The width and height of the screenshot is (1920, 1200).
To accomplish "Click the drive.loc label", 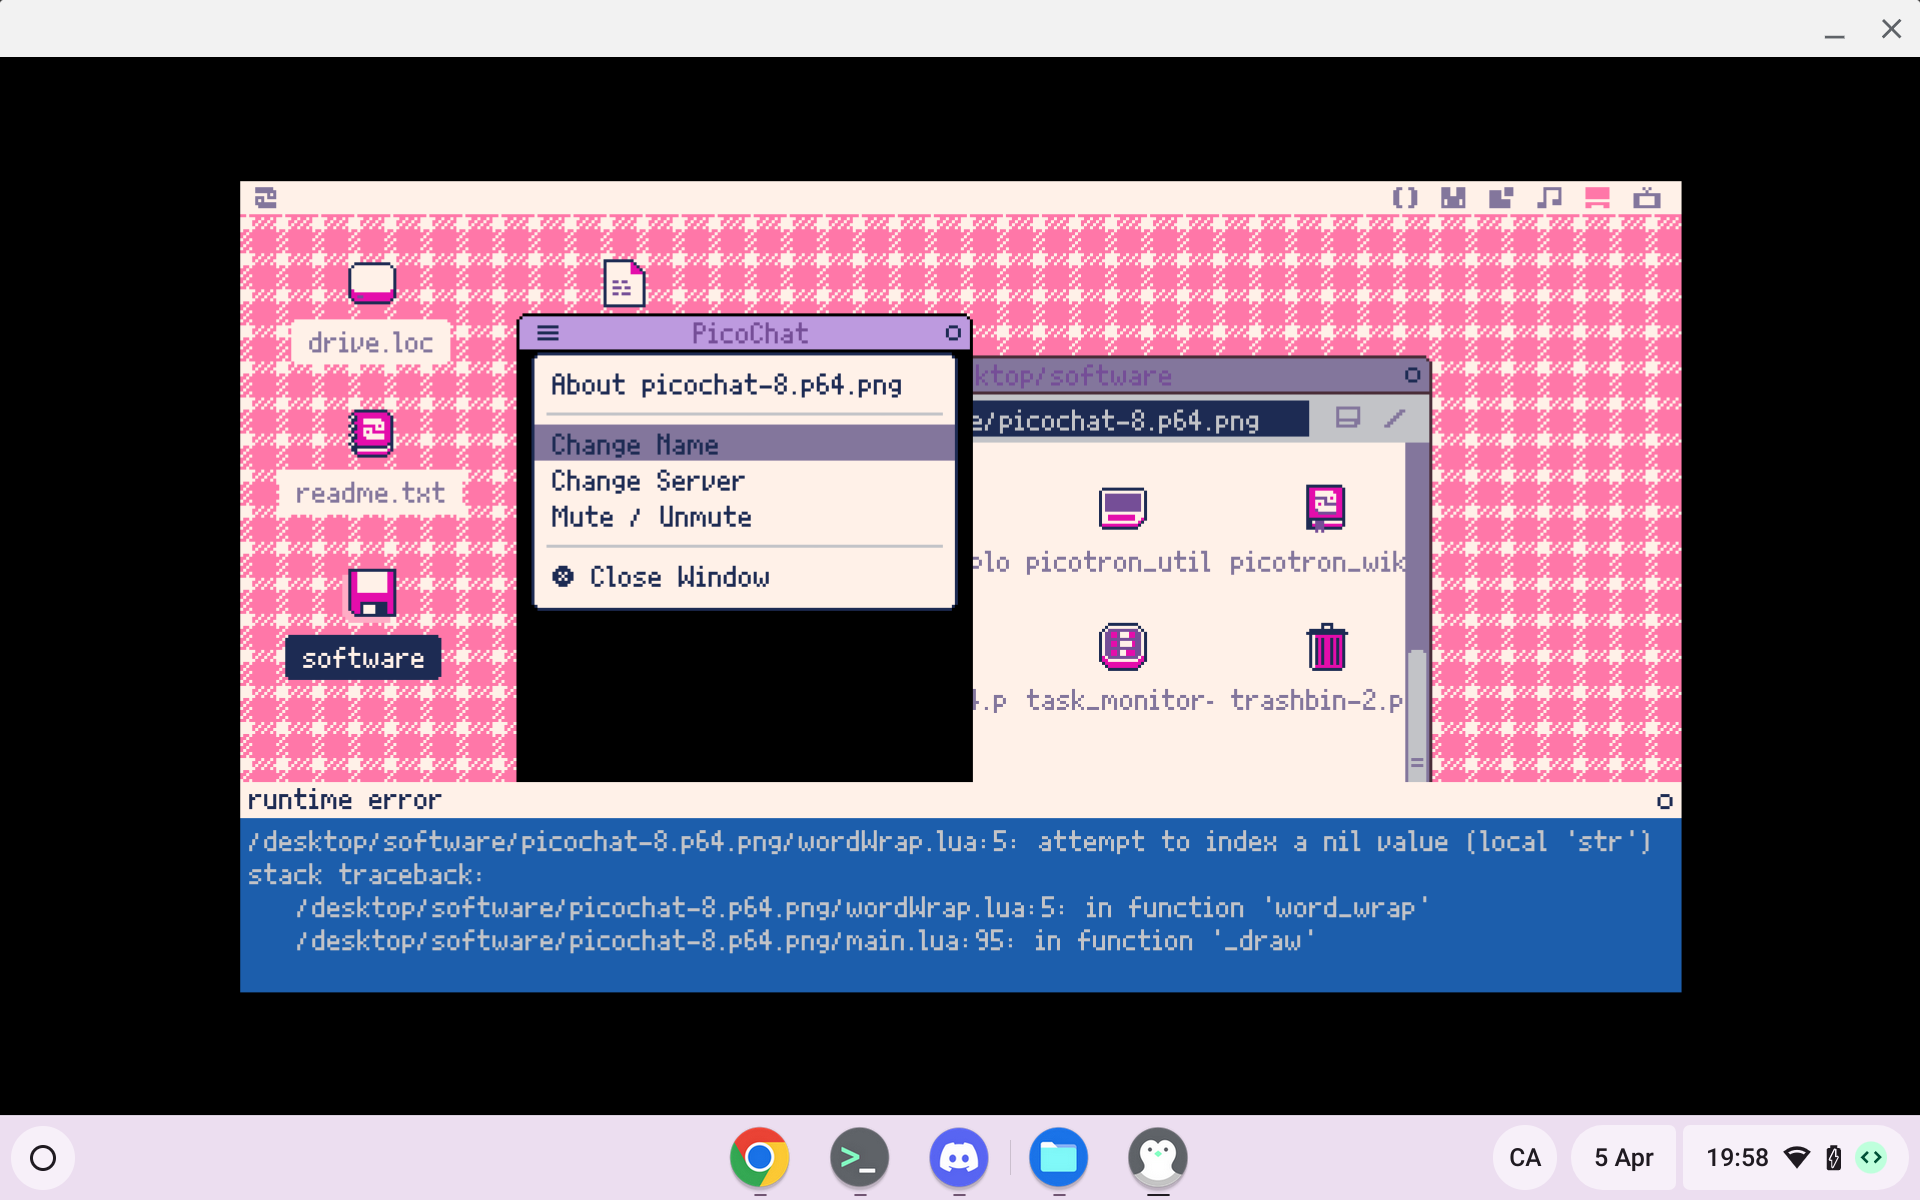I will [371, 343].
